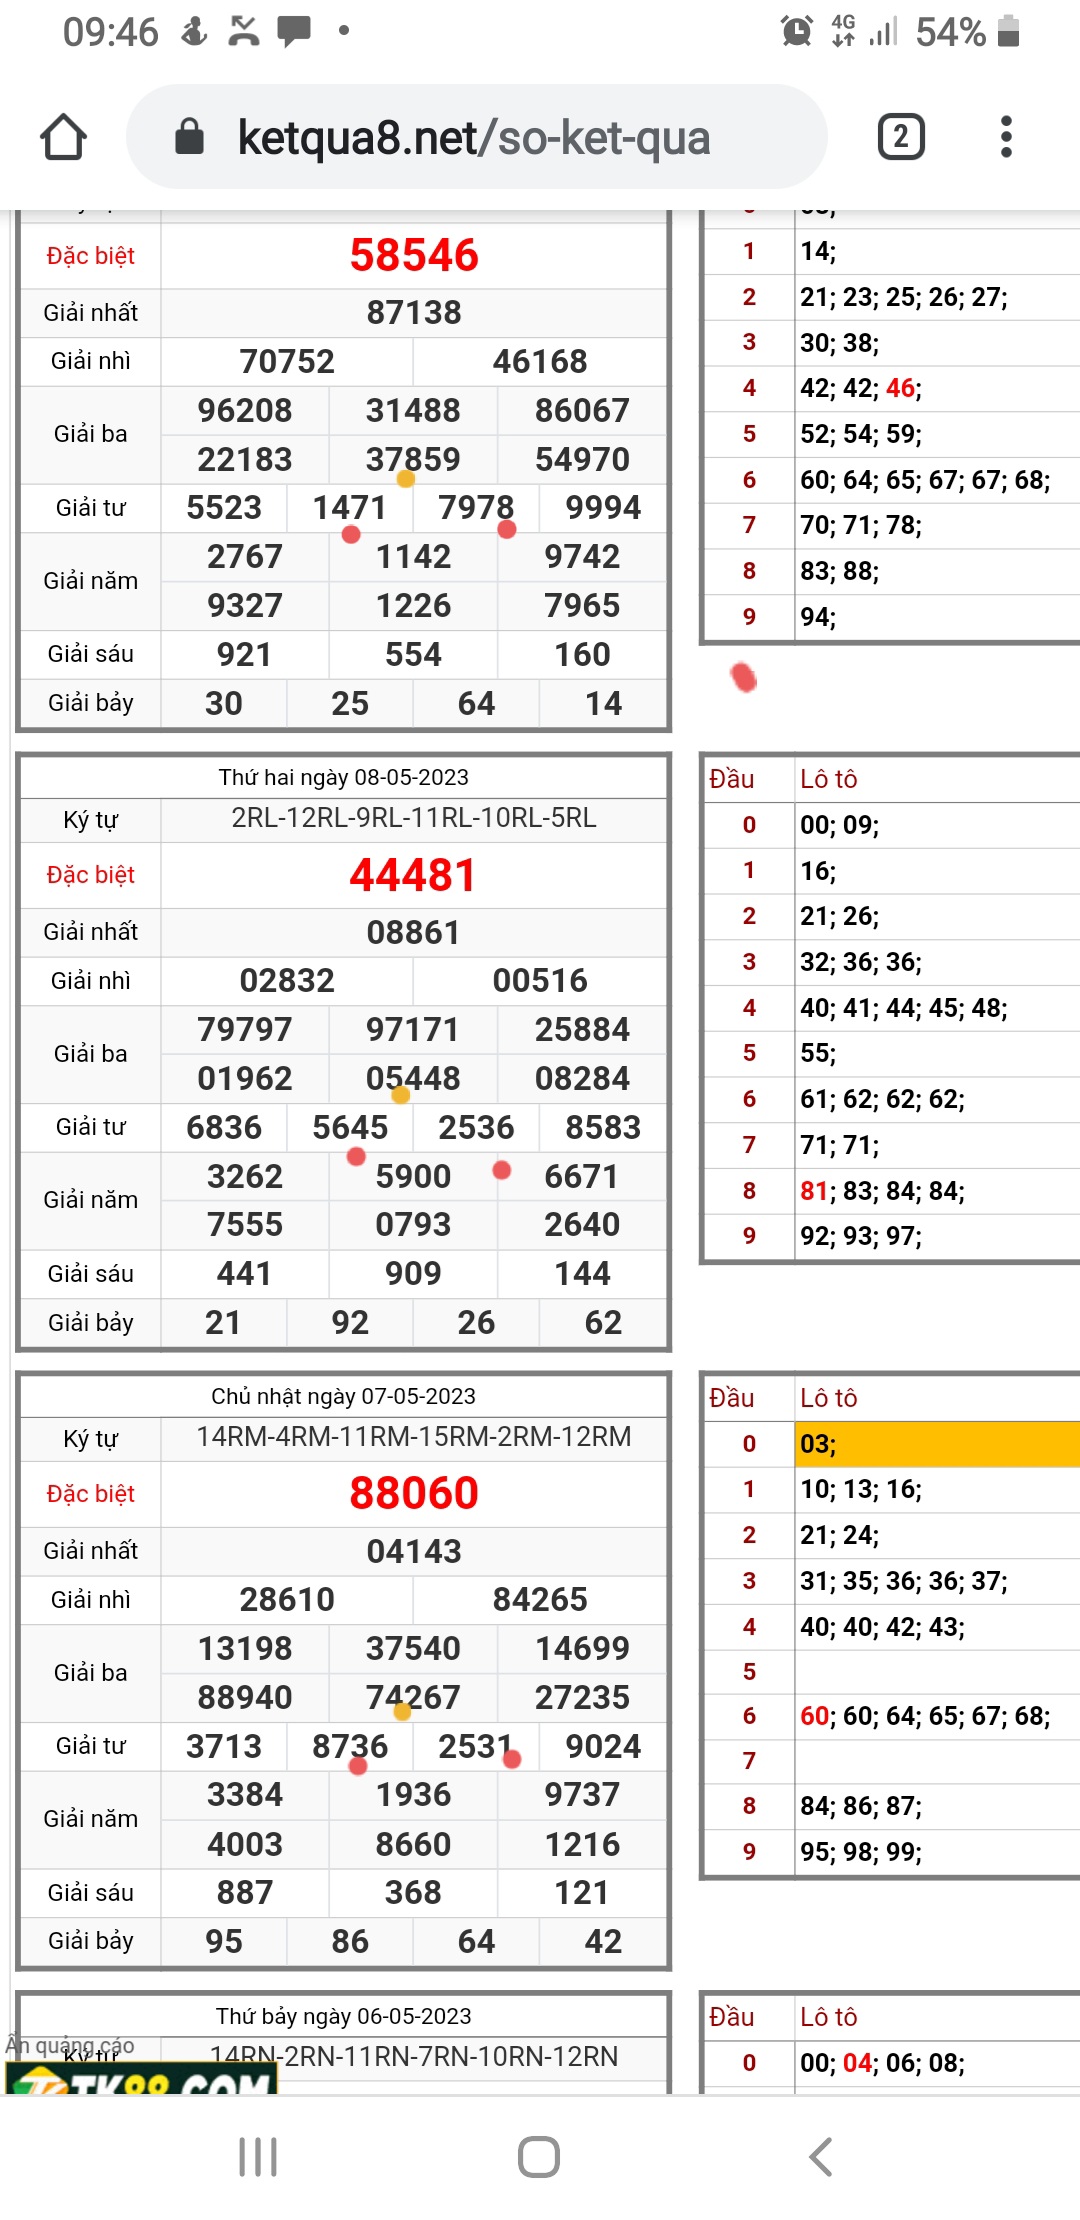
Task: Tap sixth prize number 909
Action: 413,1273
